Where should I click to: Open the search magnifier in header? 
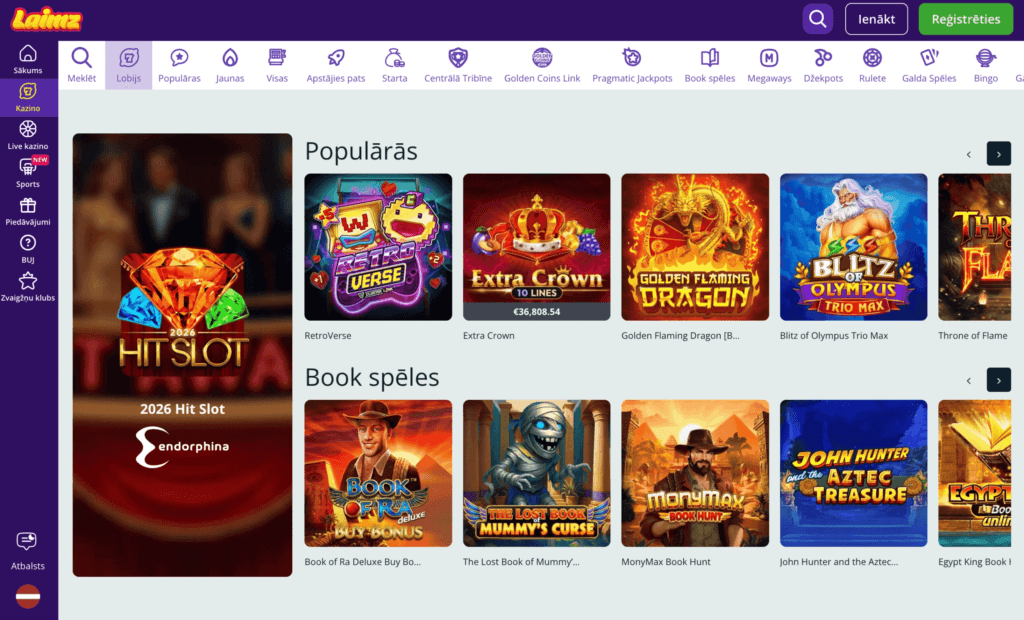point(817,19)
